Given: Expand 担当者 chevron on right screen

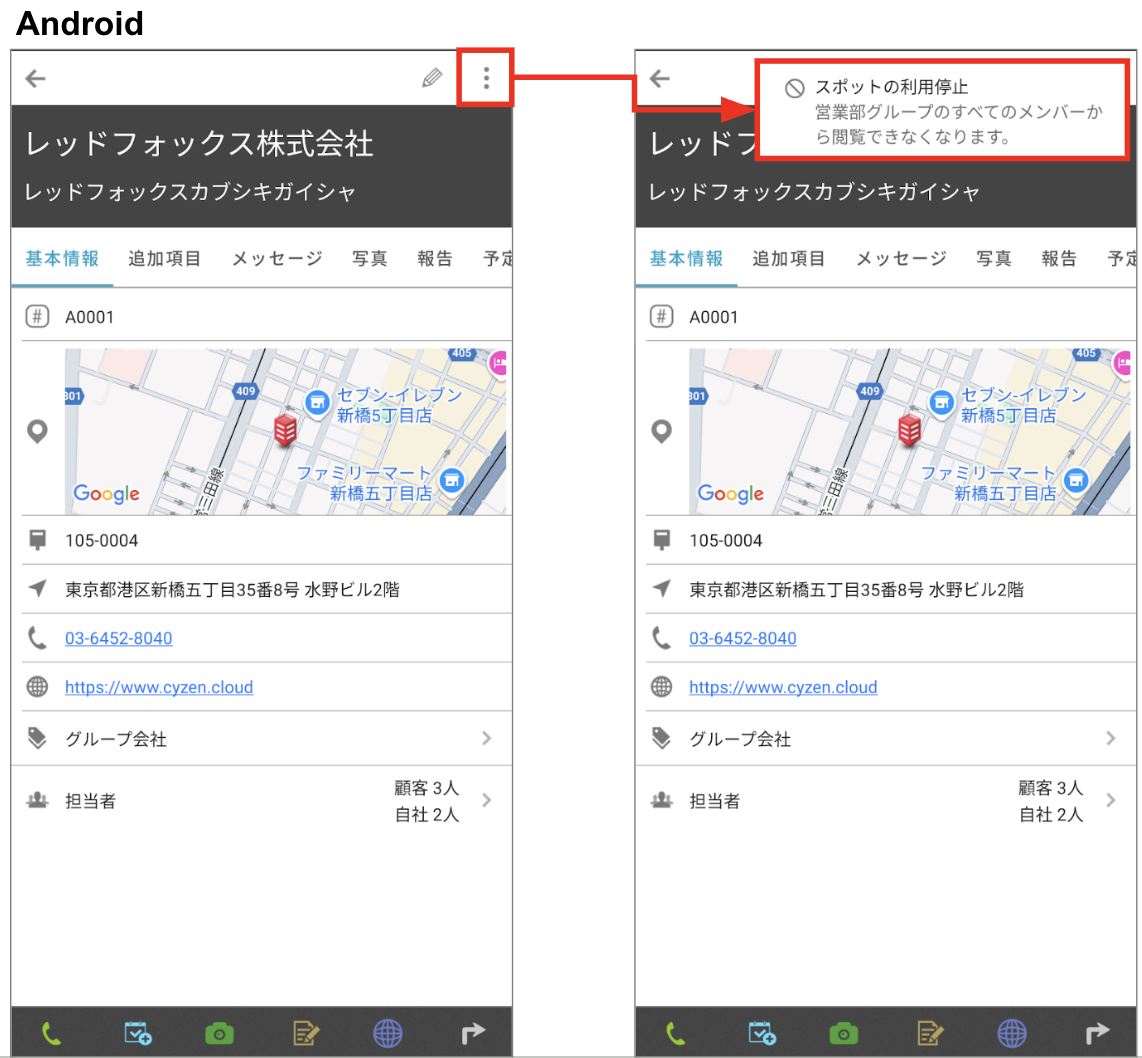Looking at the screenshot, I should point(1111,800).
